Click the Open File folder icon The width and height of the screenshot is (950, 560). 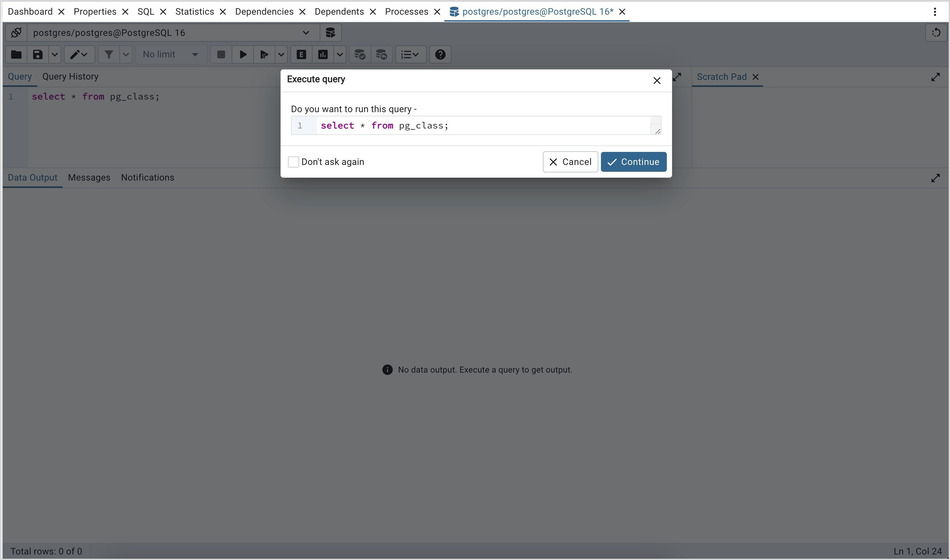pos(16,55)
